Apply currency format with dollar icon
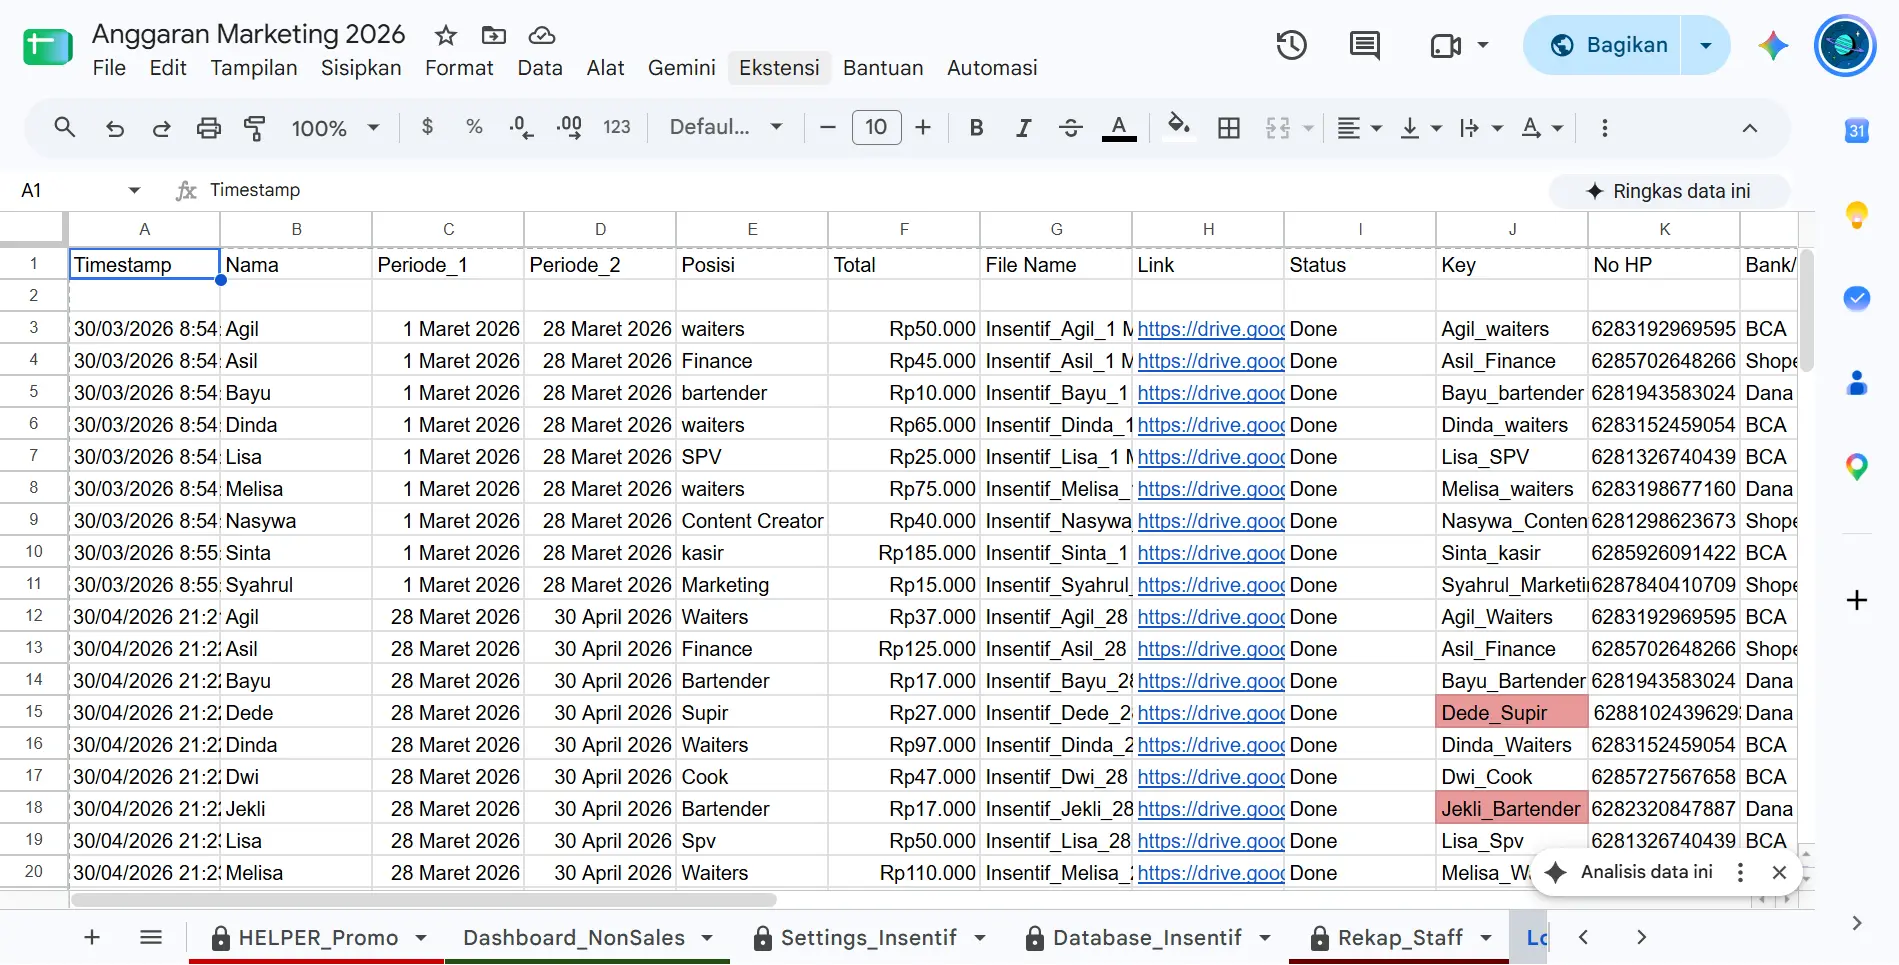This screenshot has height=965, width=1899. (428, 127)
